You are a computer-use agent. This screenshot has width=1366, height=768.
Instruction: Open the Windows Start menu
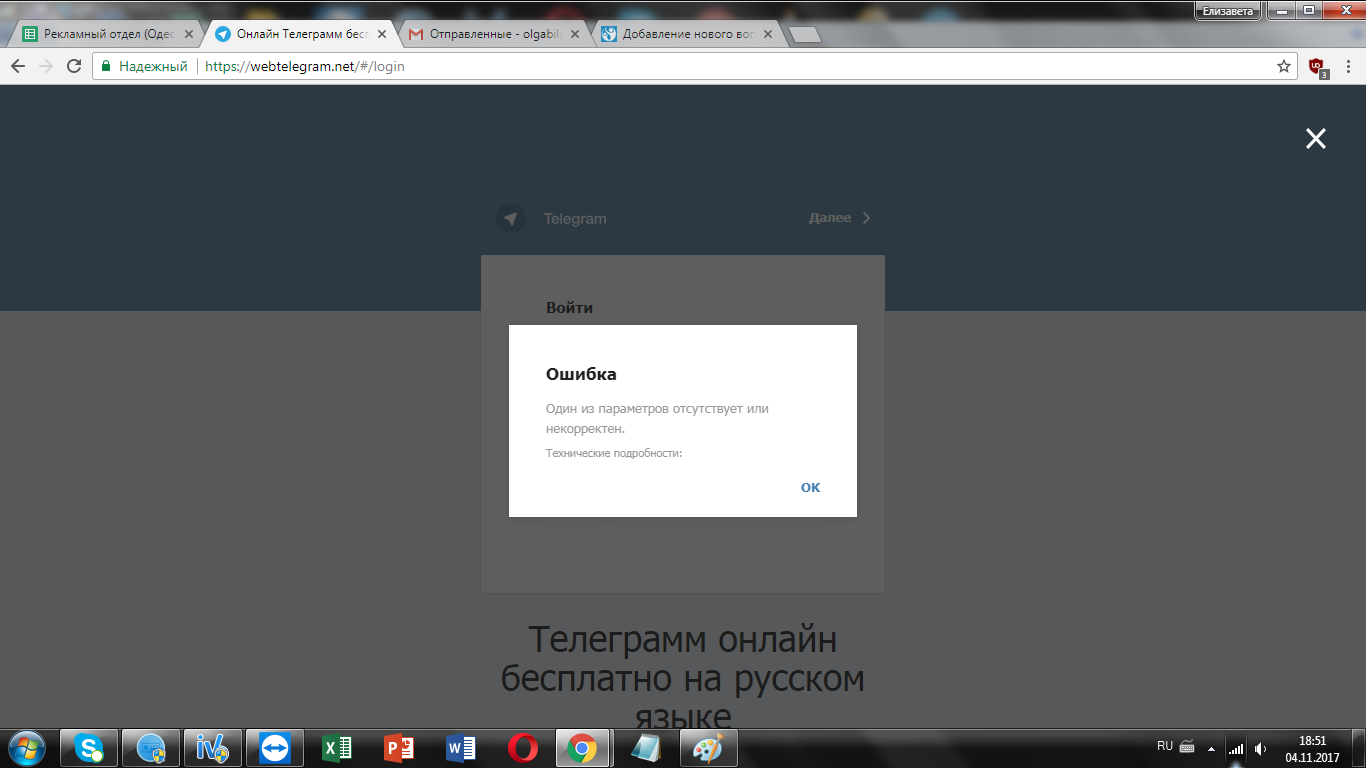[x=26, y=747]
